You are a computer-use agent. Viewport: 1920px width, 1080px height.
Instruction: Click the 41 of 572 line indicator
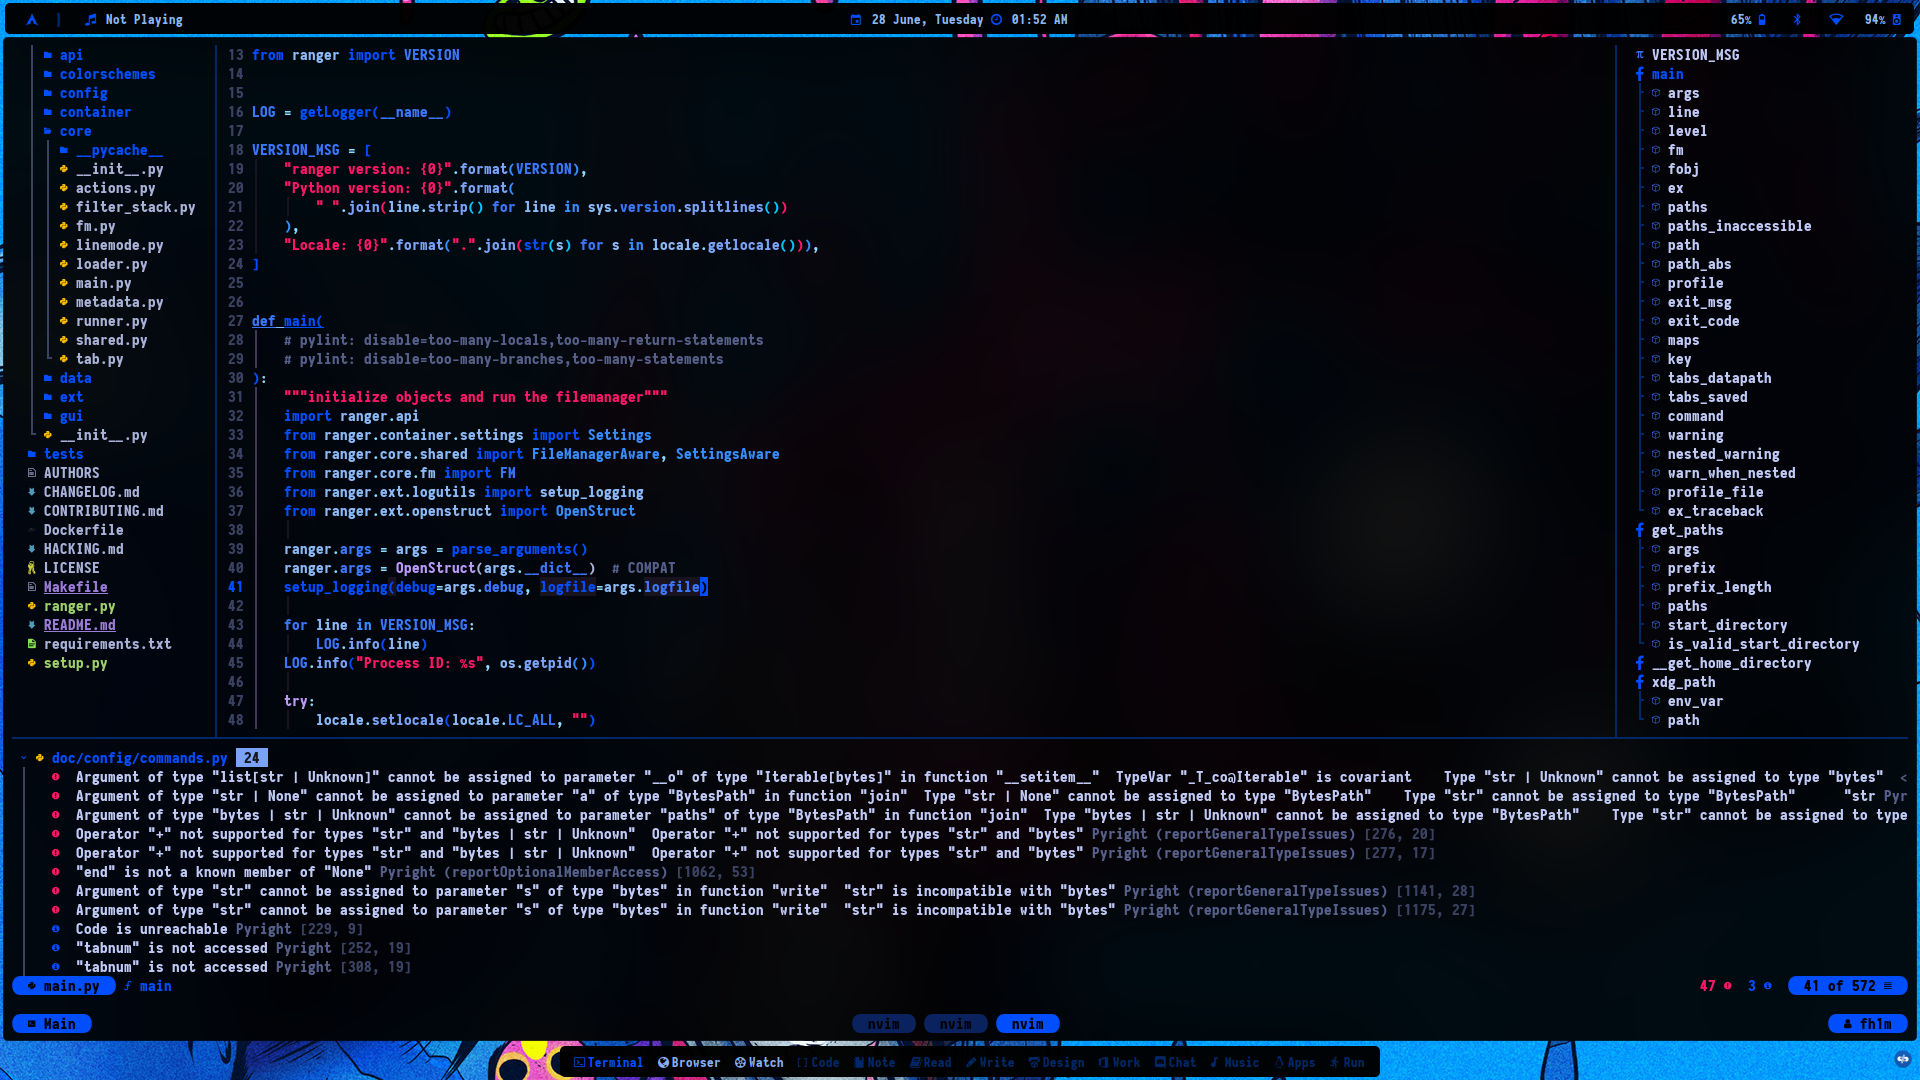(1847, 986)
